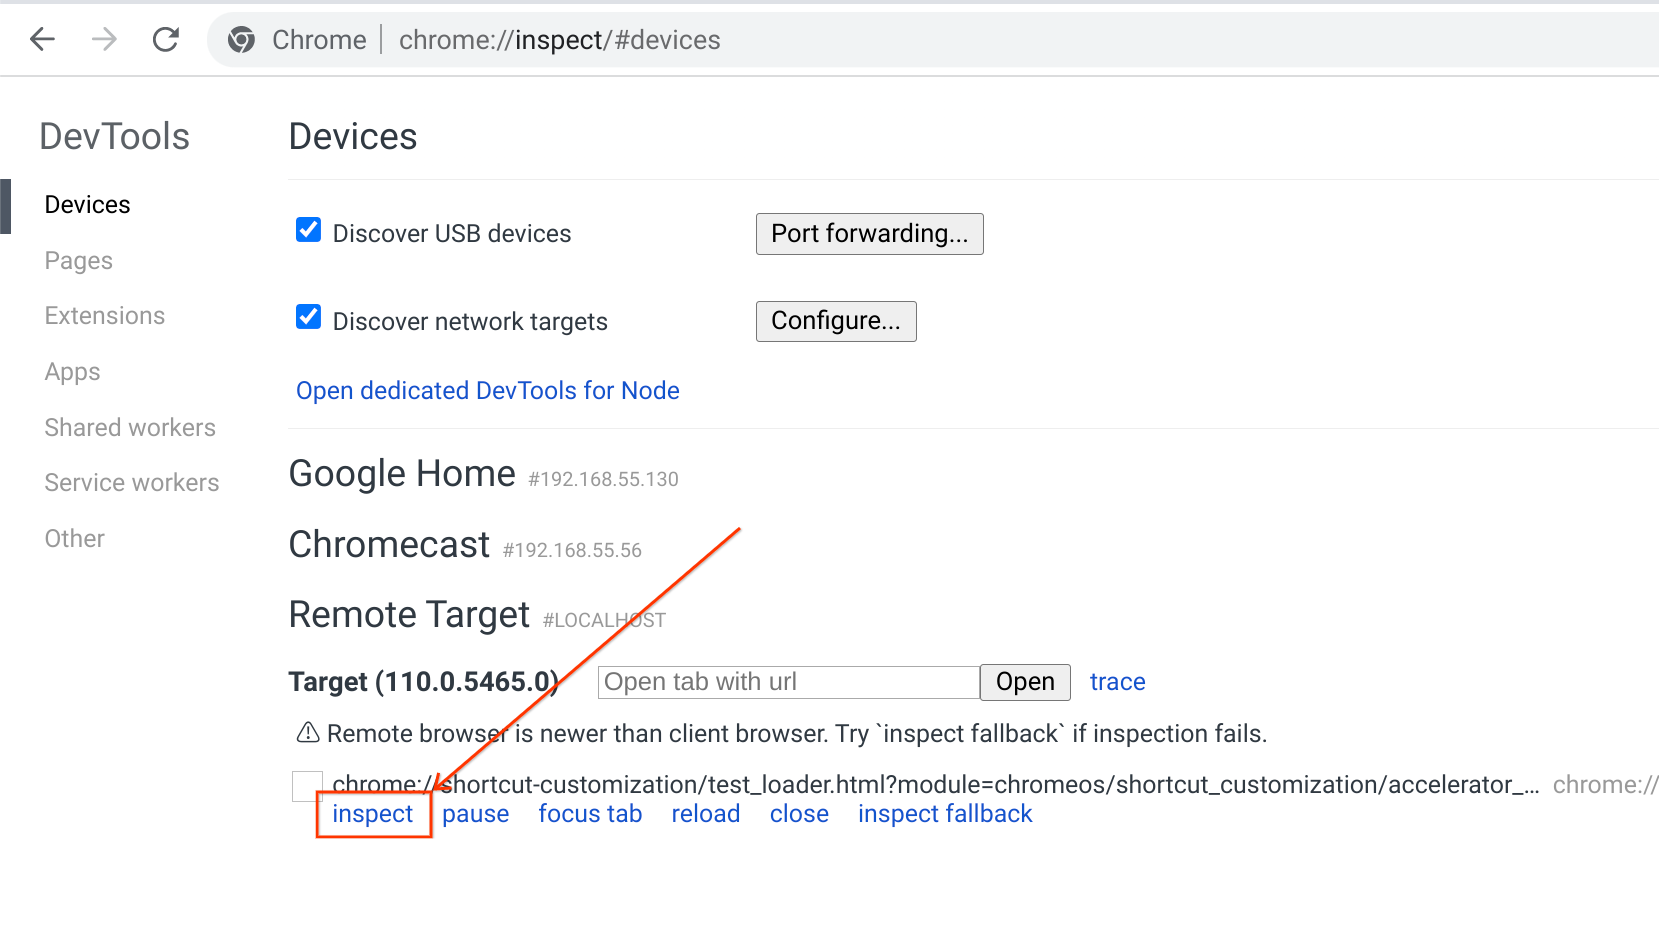The width and height of the screenshot is (1659, 944).
Task: Toggle Discover network targets checkbox
Action: click(x=309, y=317)
